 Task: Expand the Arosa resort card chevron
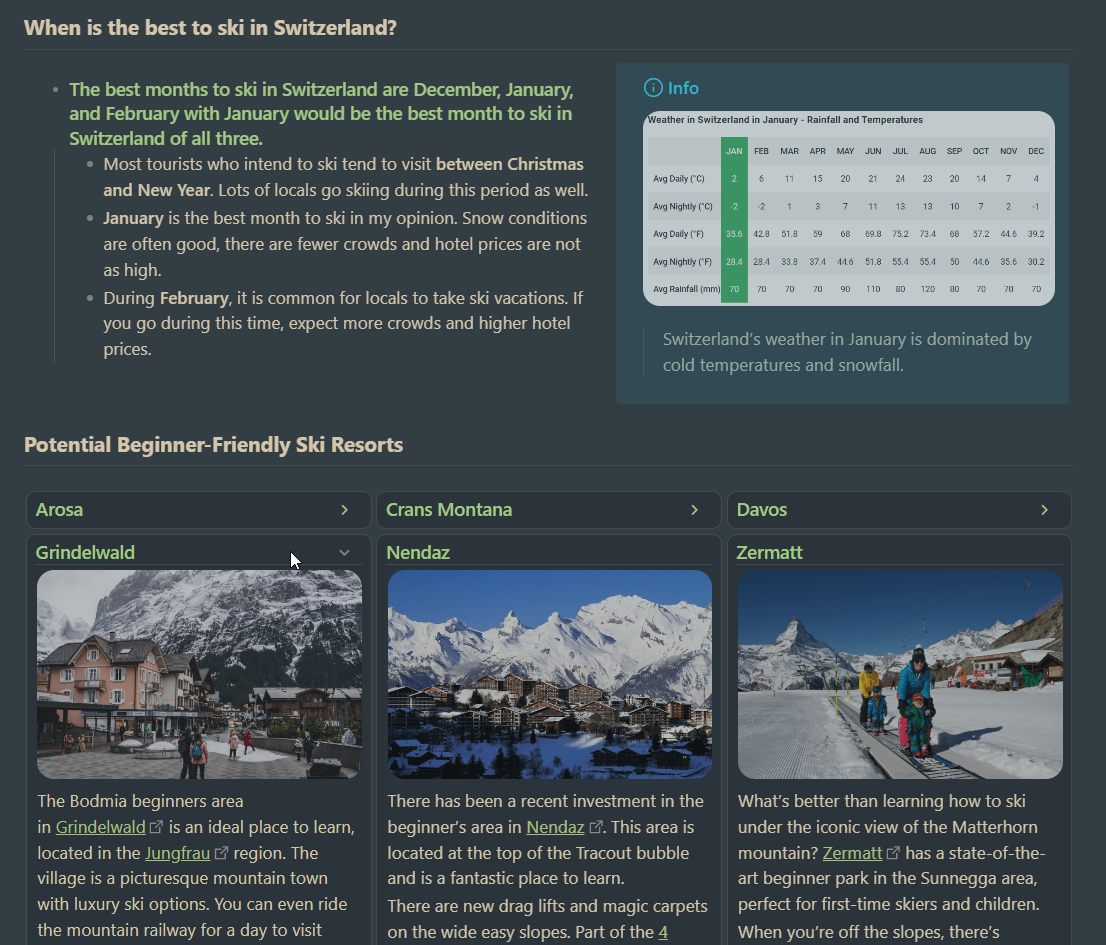click(344, 510)
